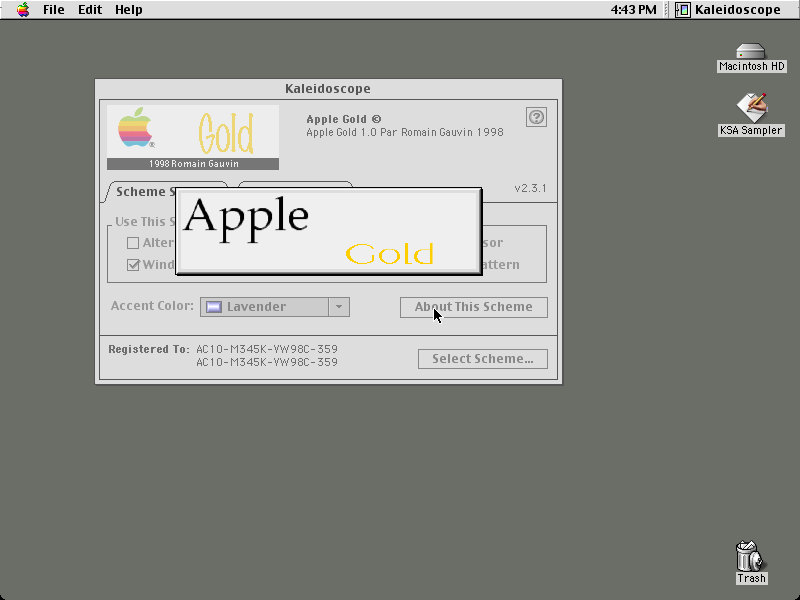Click the Kaleidoscope icon in menu bar
Viewport: 800px width, 600px height.
tap(683, 10)
